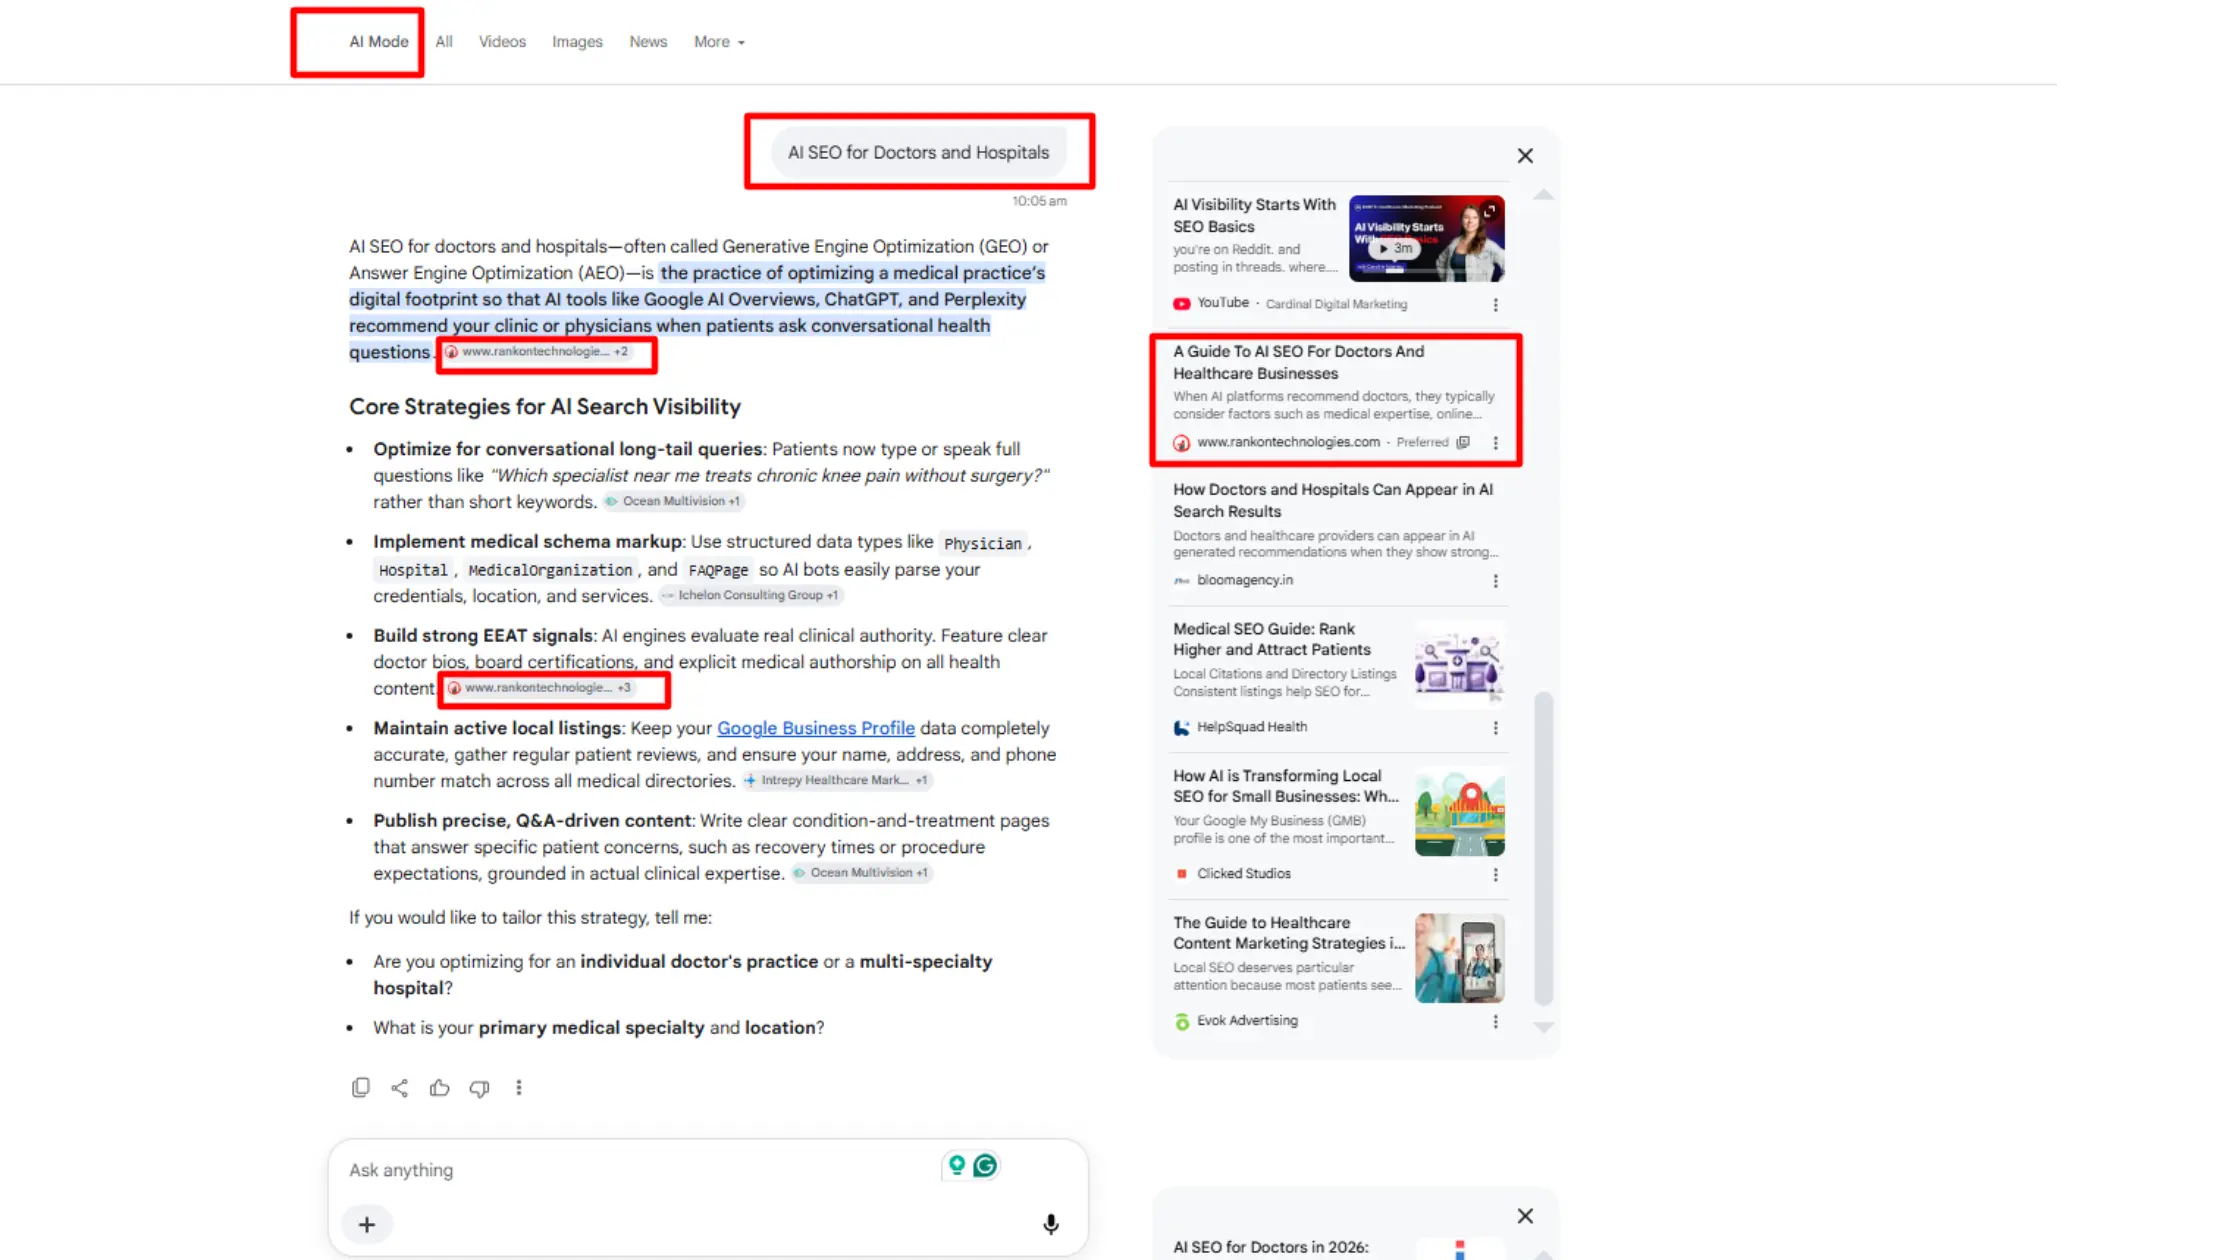Click the www.rankontechnologies.com source domain

(x=1288, y=442)
